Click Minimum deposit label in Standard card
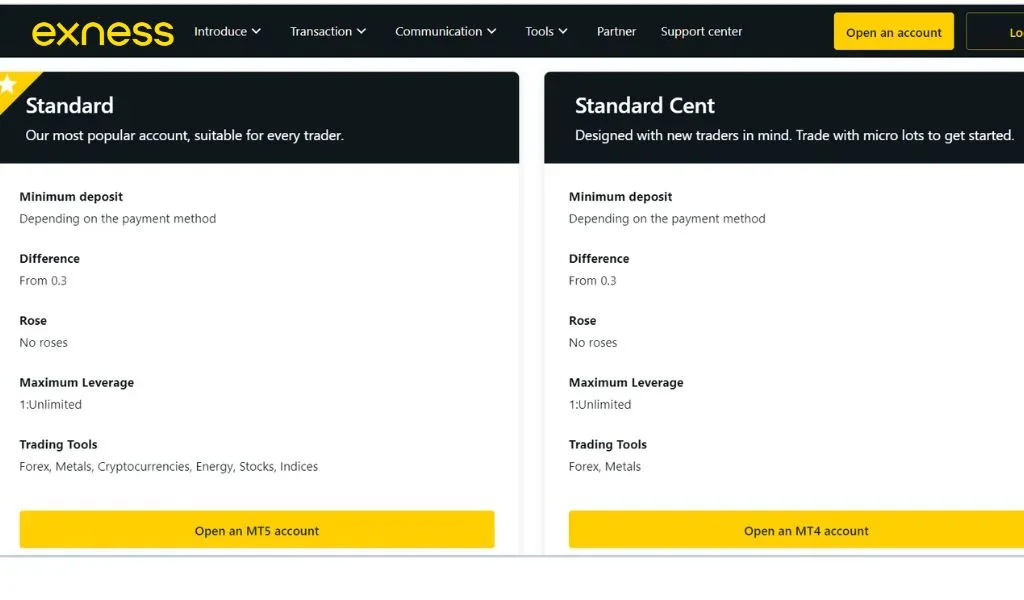This screenshot has width=1024, height=600. [x=71, y=197]
